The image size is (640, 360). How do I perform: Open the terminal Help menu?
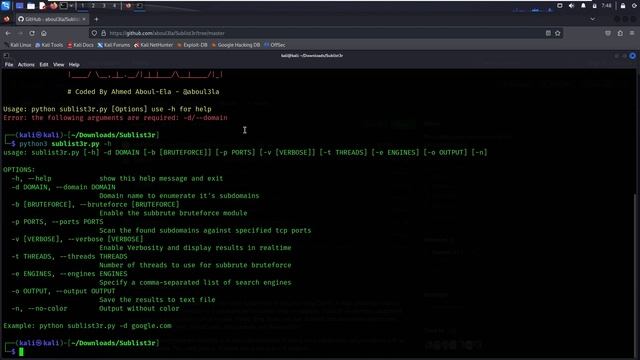pyautogui.click(x=74, y=64)
